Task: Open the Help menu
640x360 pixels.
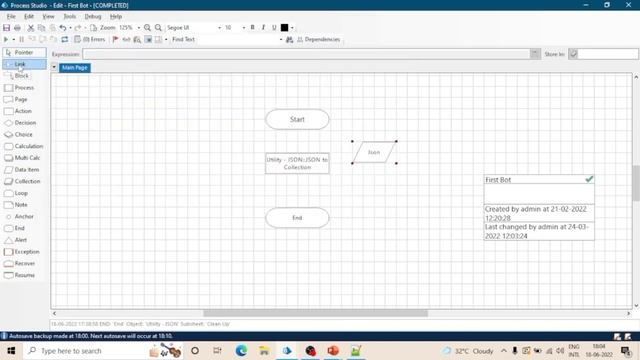Action: (x=116, y=16)
